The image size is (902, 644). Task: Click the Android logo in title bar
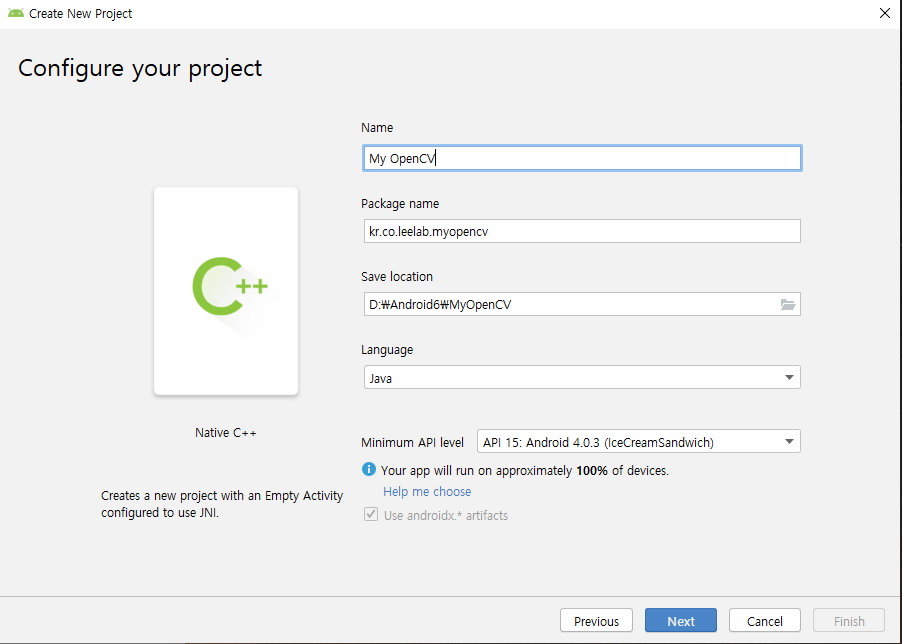[15, 14]
